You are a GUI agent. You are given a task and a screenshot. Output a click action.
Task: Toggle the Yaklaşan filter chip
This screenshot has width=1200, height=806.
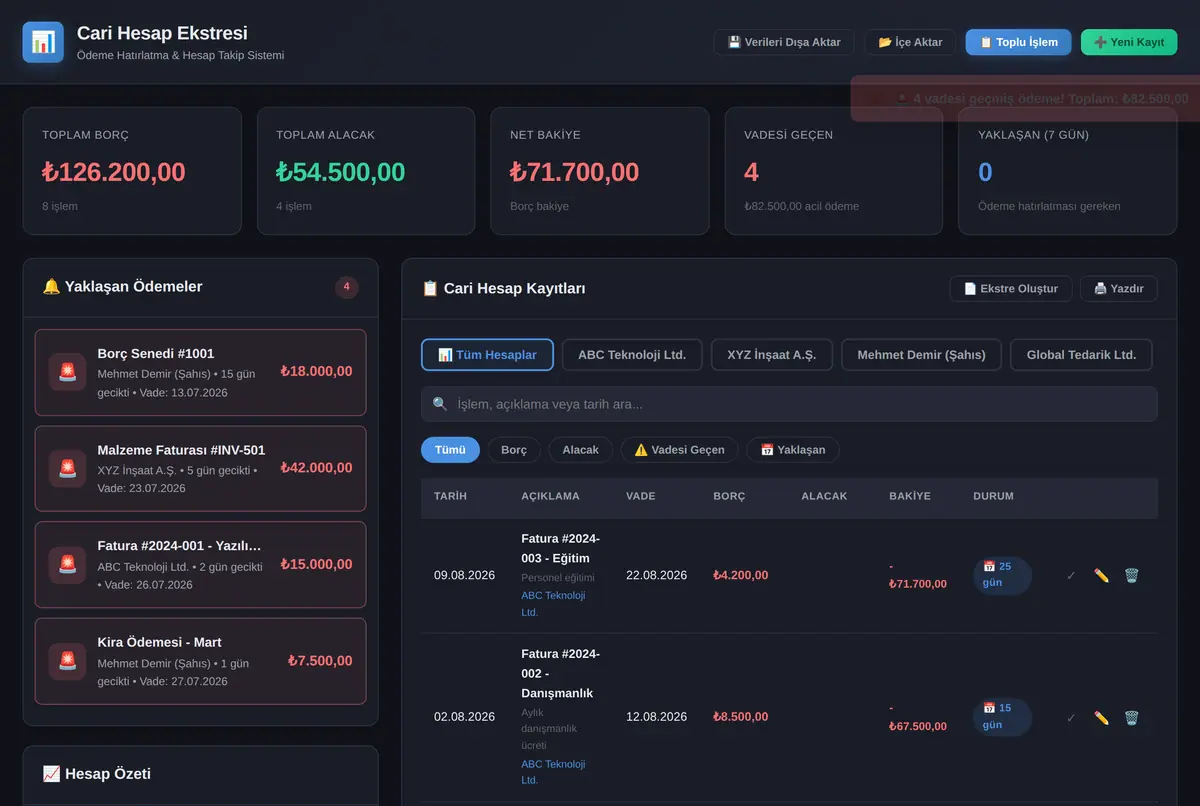(793, 450)
